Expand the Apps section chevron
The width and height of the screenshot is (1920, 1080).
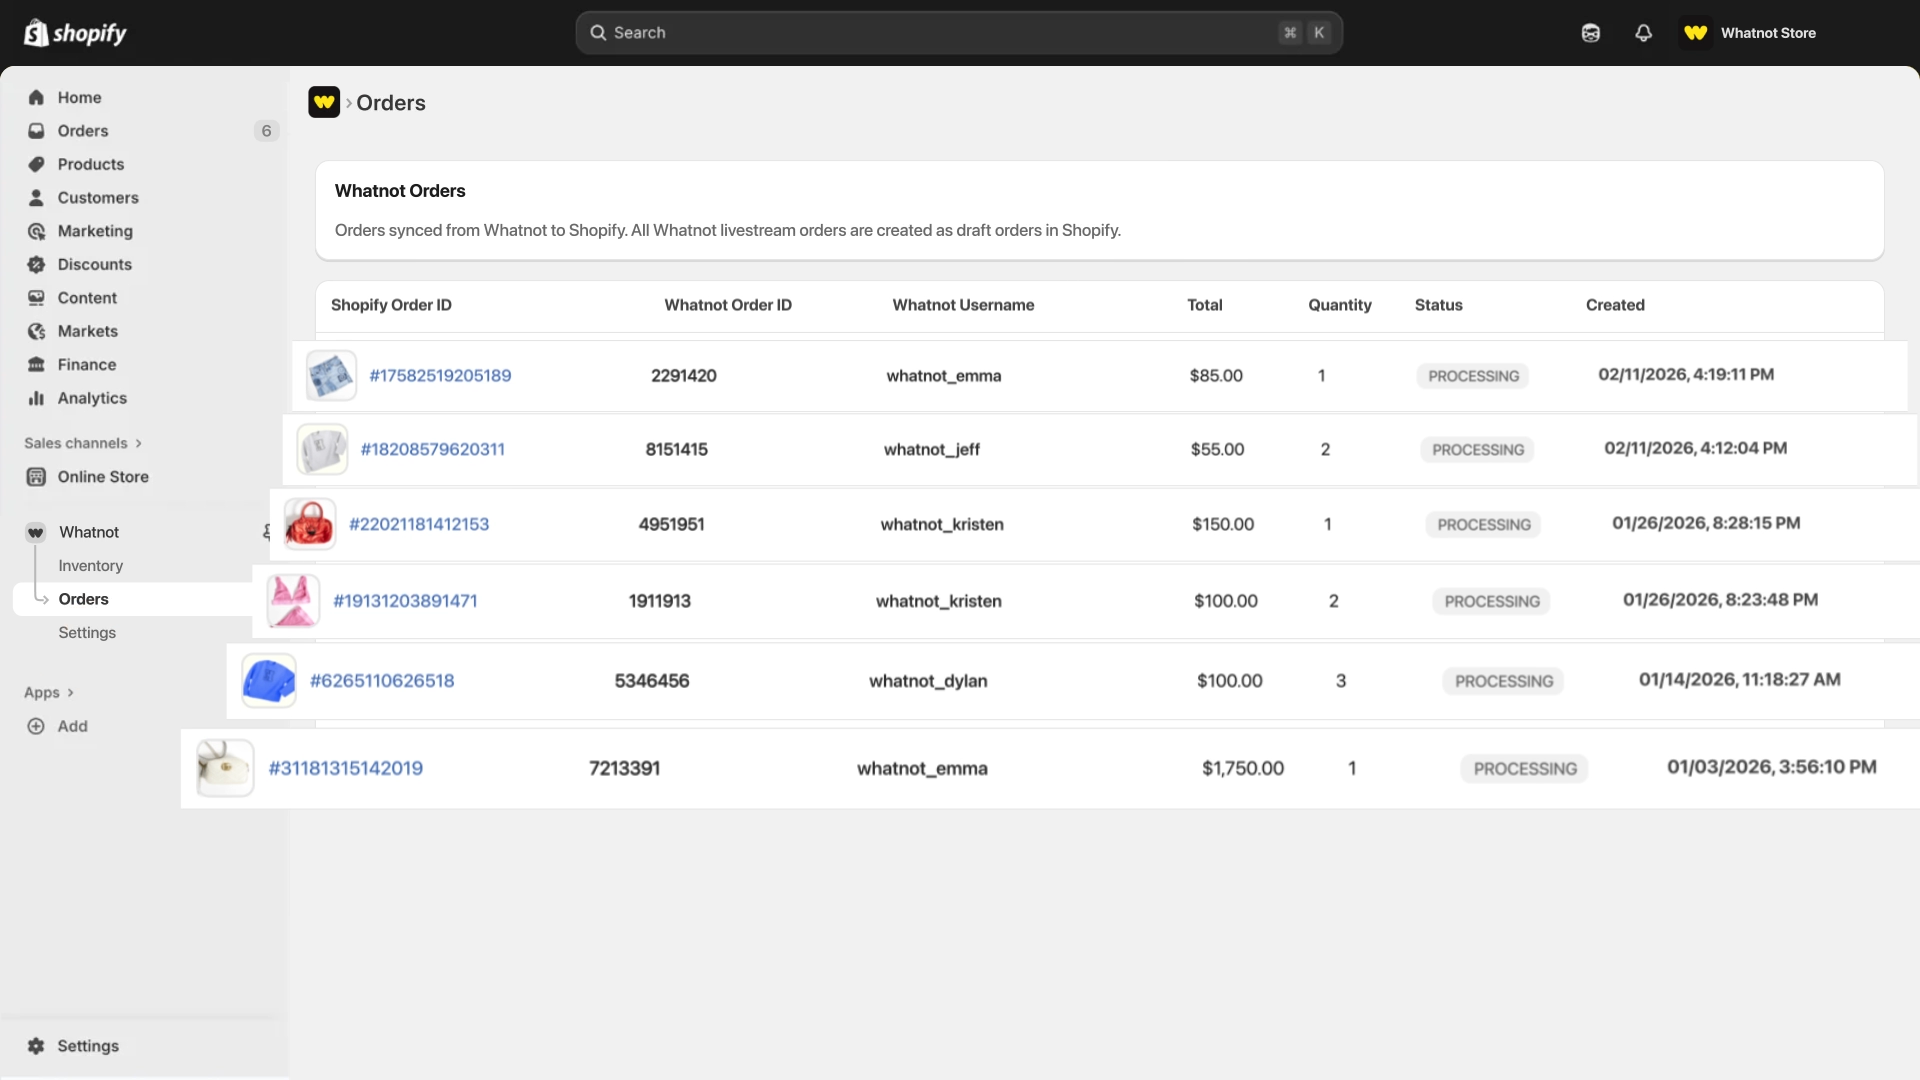point(70,693)
